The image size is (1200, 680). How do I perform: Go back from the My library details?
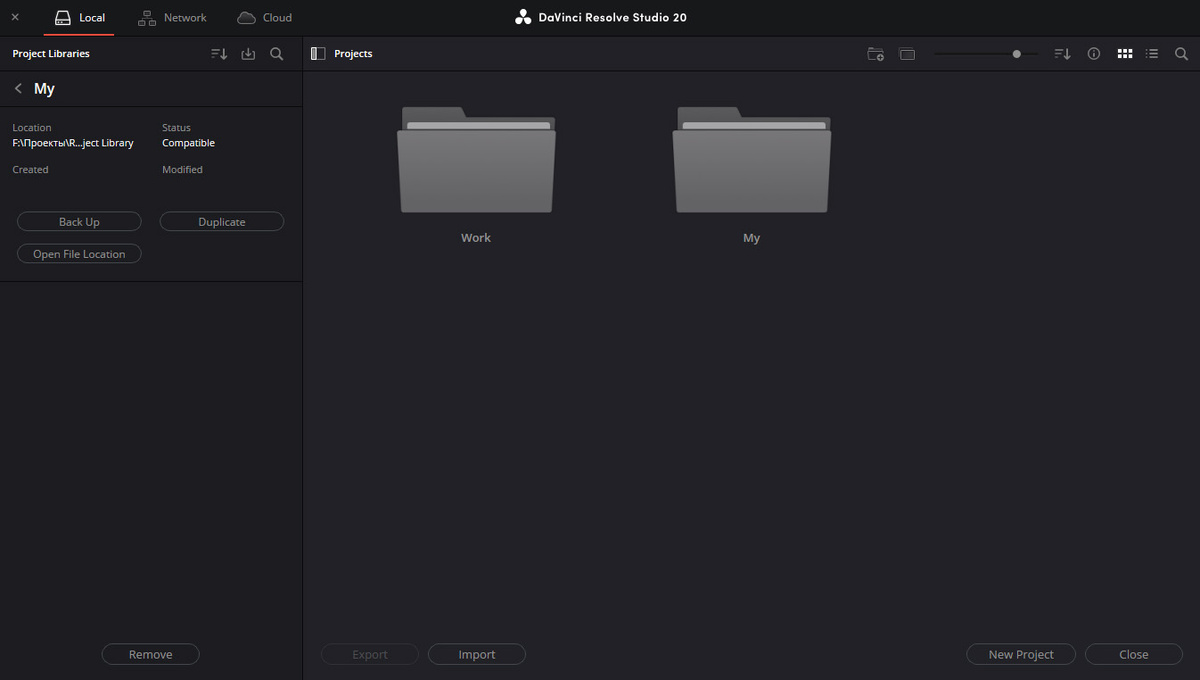(x=18, y=89)
